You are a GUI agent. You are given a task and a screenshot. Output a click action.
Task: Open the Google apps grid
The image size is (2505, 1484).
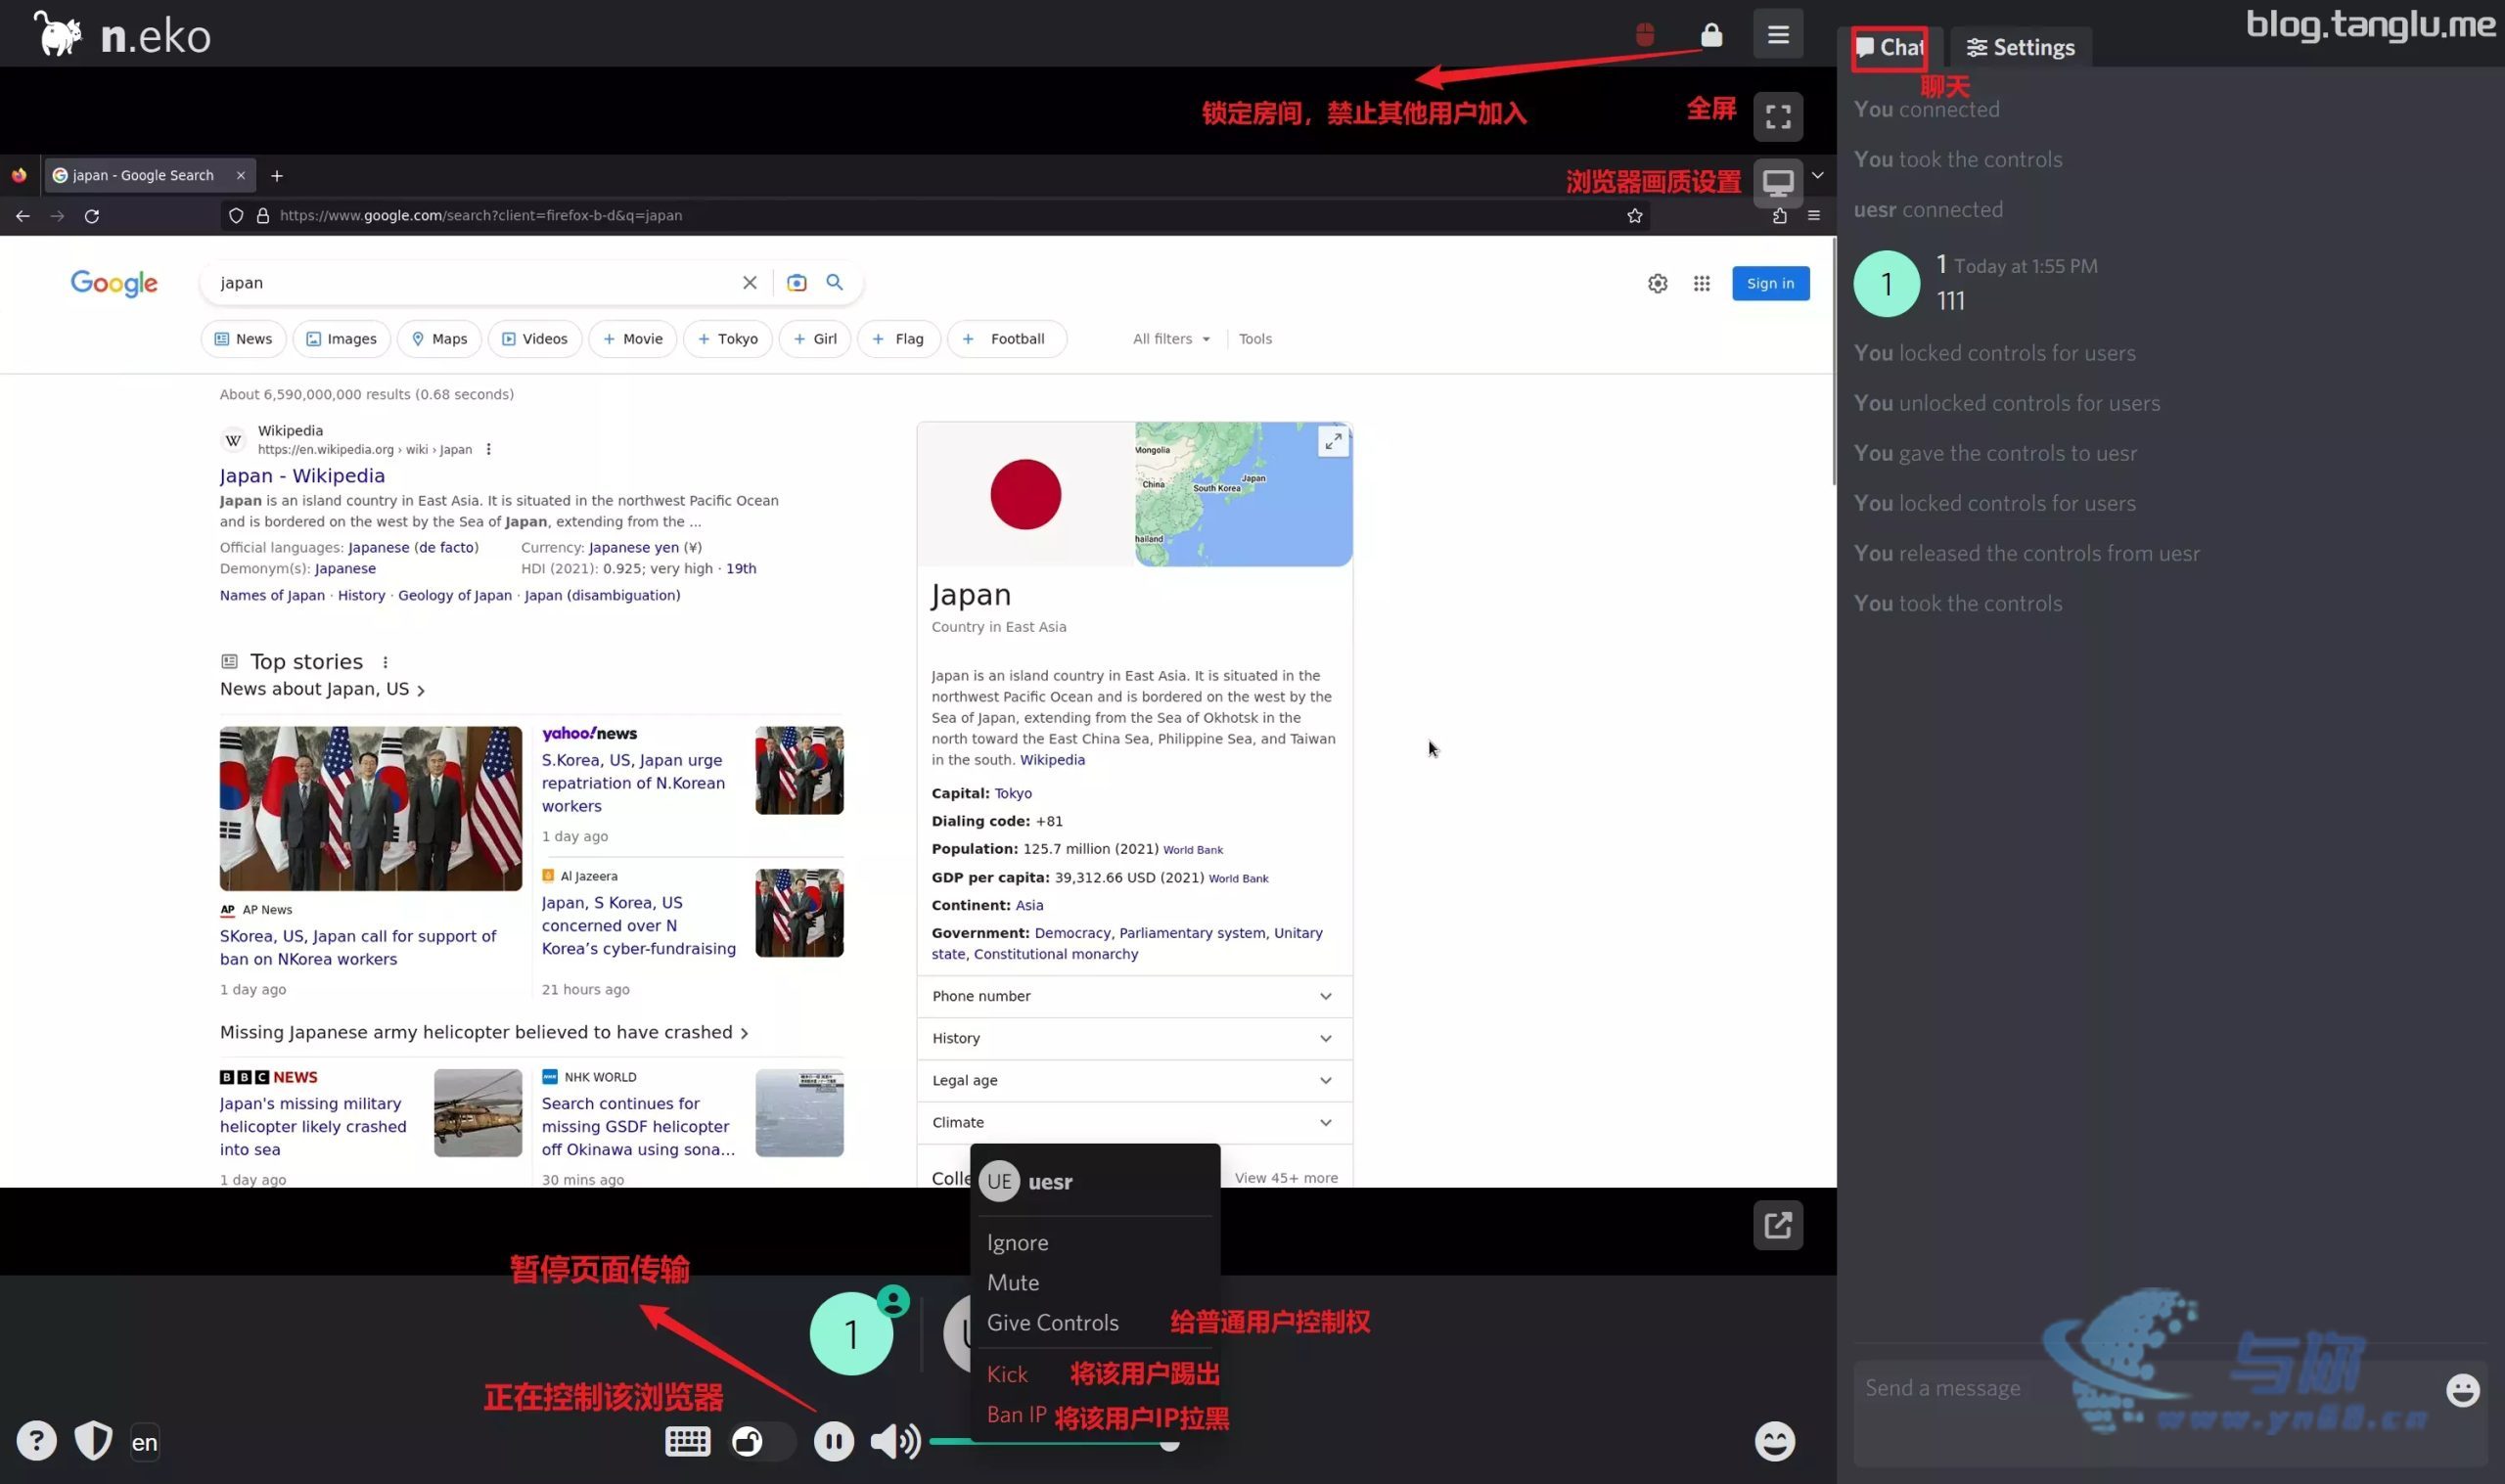tap(1701, 284)
